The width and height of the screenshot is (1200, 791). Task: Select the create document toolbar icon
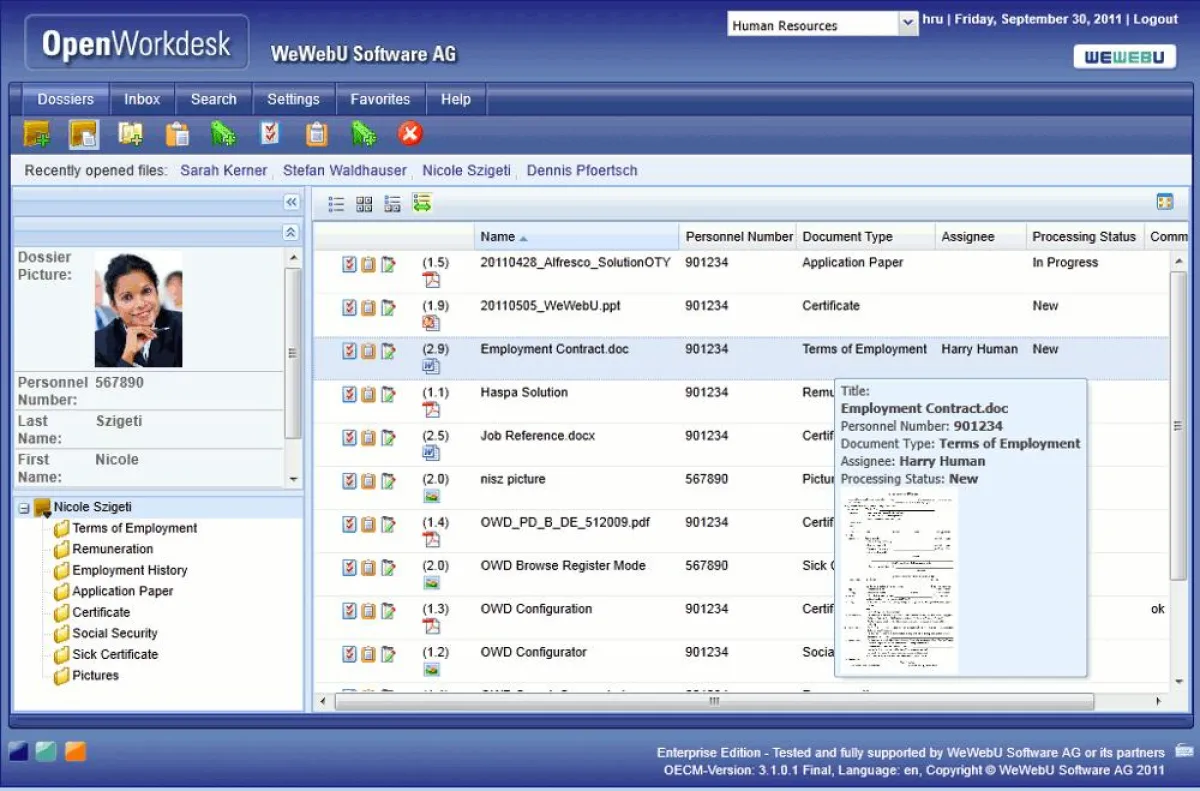point(82,133)
